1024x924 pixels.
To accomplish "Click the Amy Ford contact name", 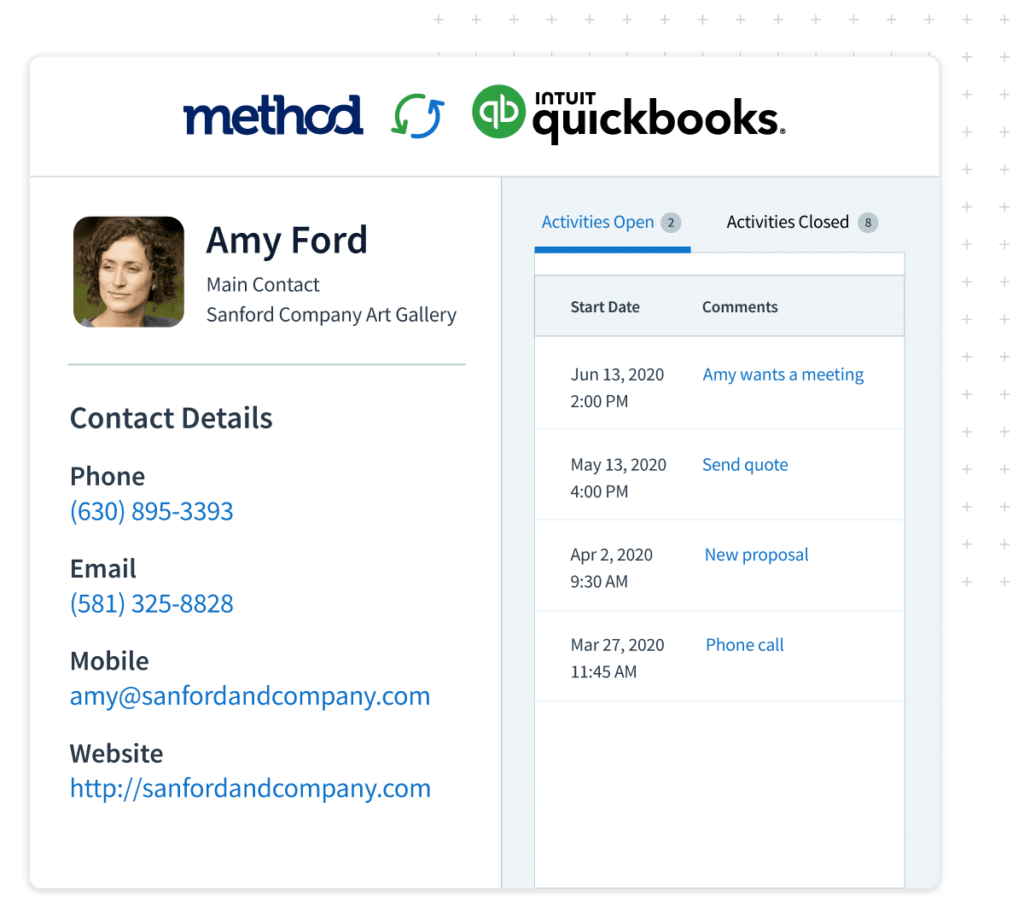I will click(x=286, y=241).
